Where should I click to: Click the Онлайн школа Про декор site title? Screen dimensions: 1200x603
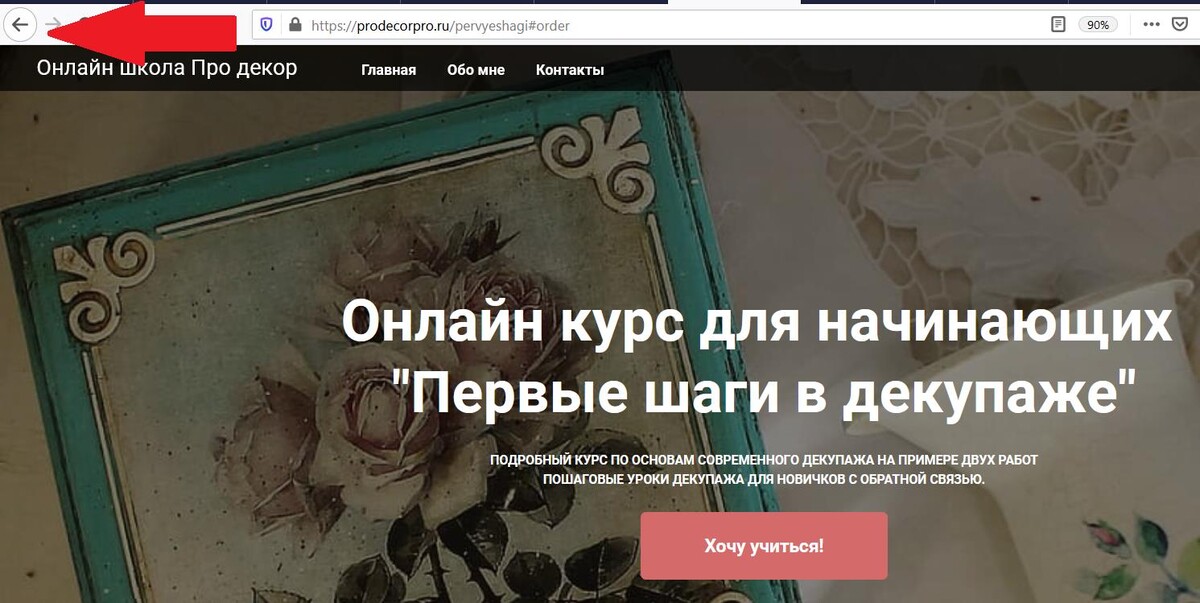click(167, 68)
